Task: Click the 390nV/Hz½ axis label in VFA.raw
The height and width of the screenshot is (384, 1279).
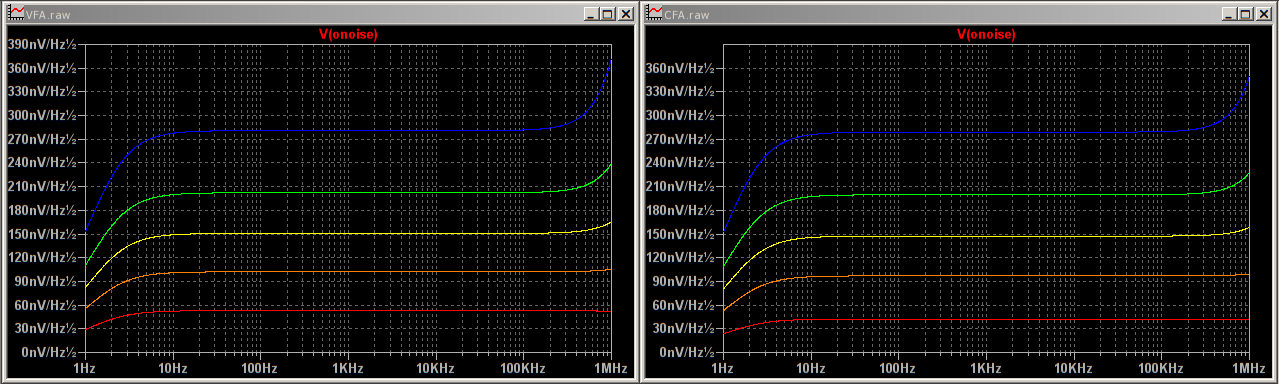Action: (x=41, y=44)
